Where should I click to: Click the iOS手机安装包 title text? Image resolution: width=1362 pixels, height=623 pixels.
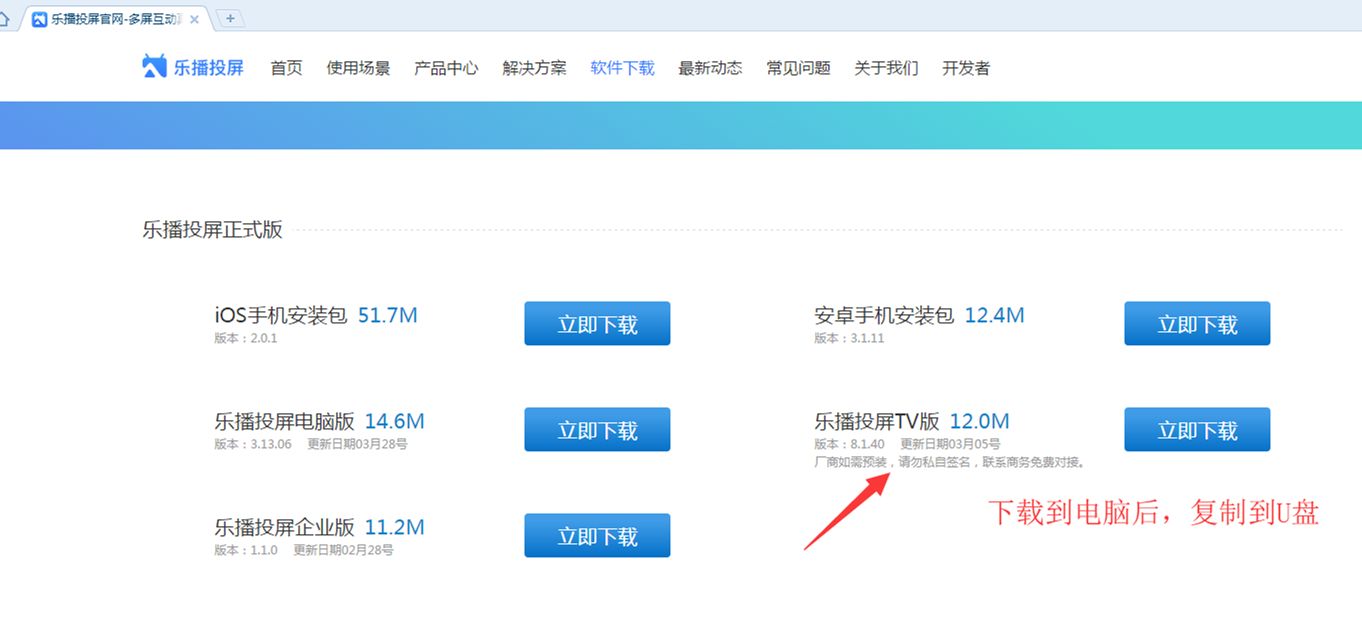point(281,316)
